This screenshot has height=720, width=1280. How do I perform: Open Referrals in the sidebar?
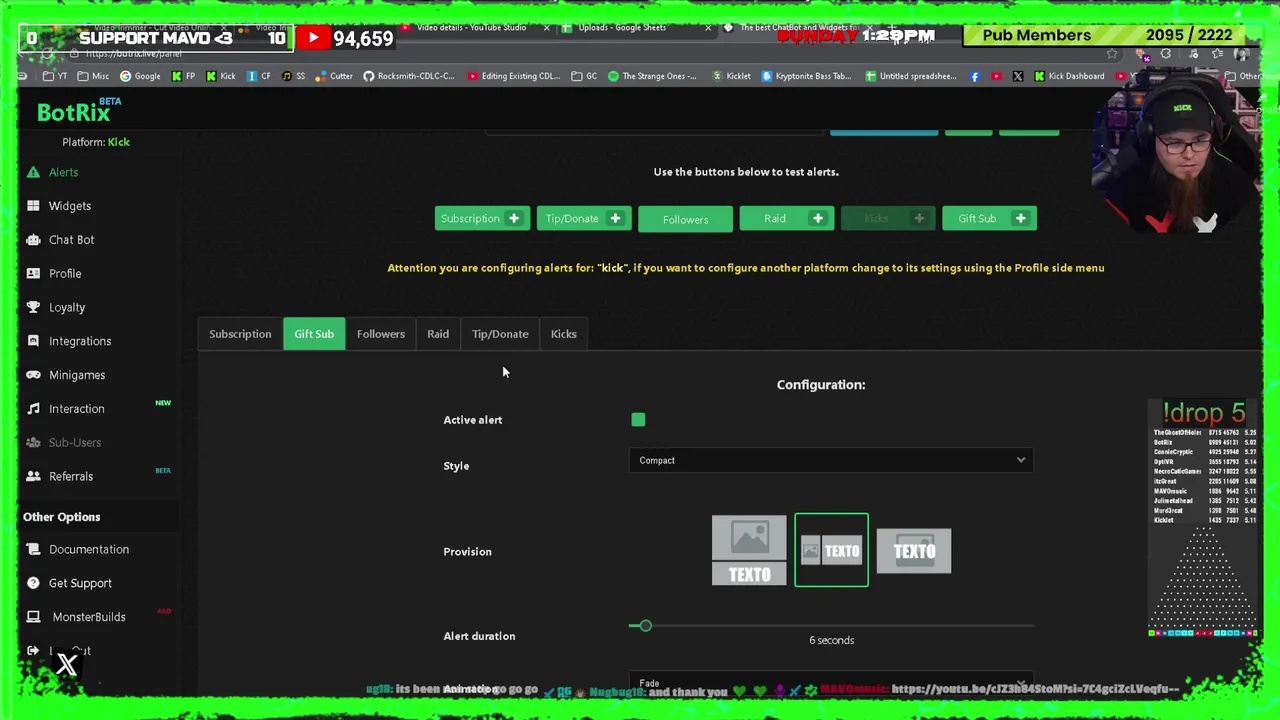[x=70, y=476]
